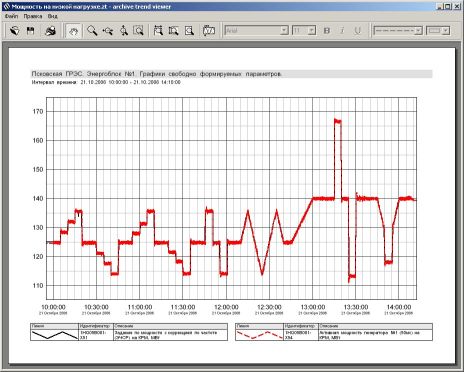Toggle italic formatting button
The width and height of the screenshot is (464, 372).
coord(342,31)
